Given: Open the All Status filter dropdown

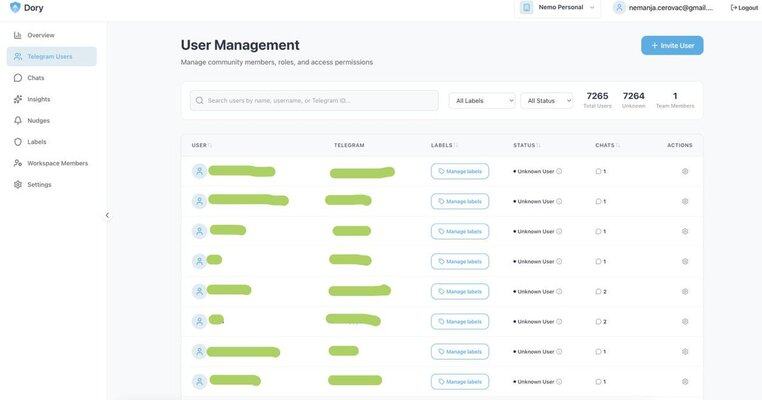Looking at the screenshot, I should (547, 100).
